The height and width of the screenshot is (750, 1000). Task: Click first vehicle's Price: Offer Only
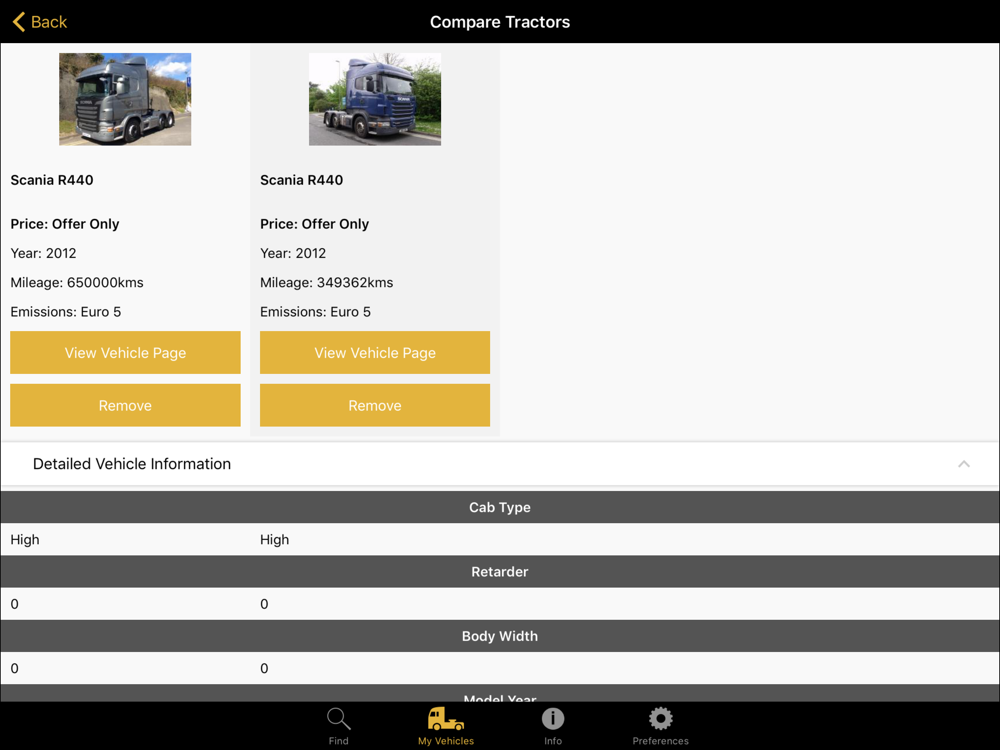click(65, 224)
